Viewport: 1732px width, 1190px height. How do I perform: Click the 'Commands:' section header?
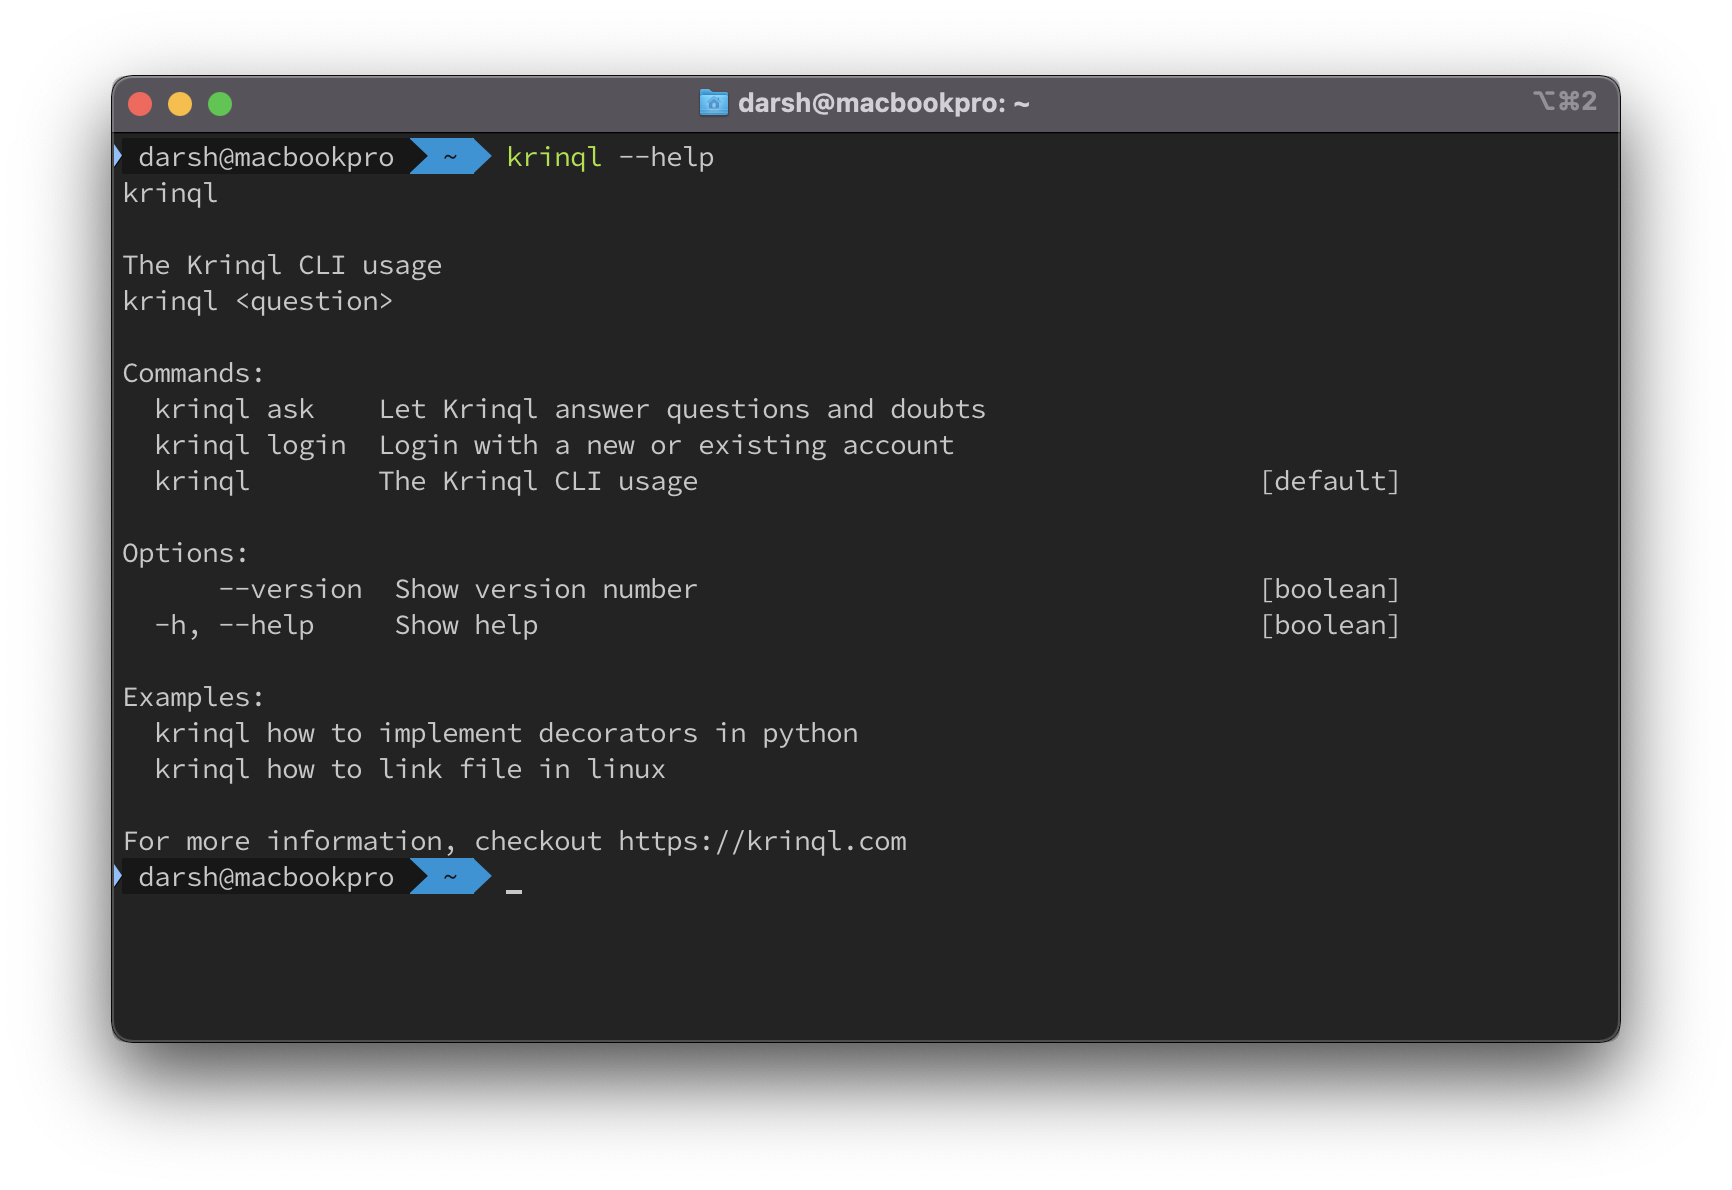click(x=193, y=373)
